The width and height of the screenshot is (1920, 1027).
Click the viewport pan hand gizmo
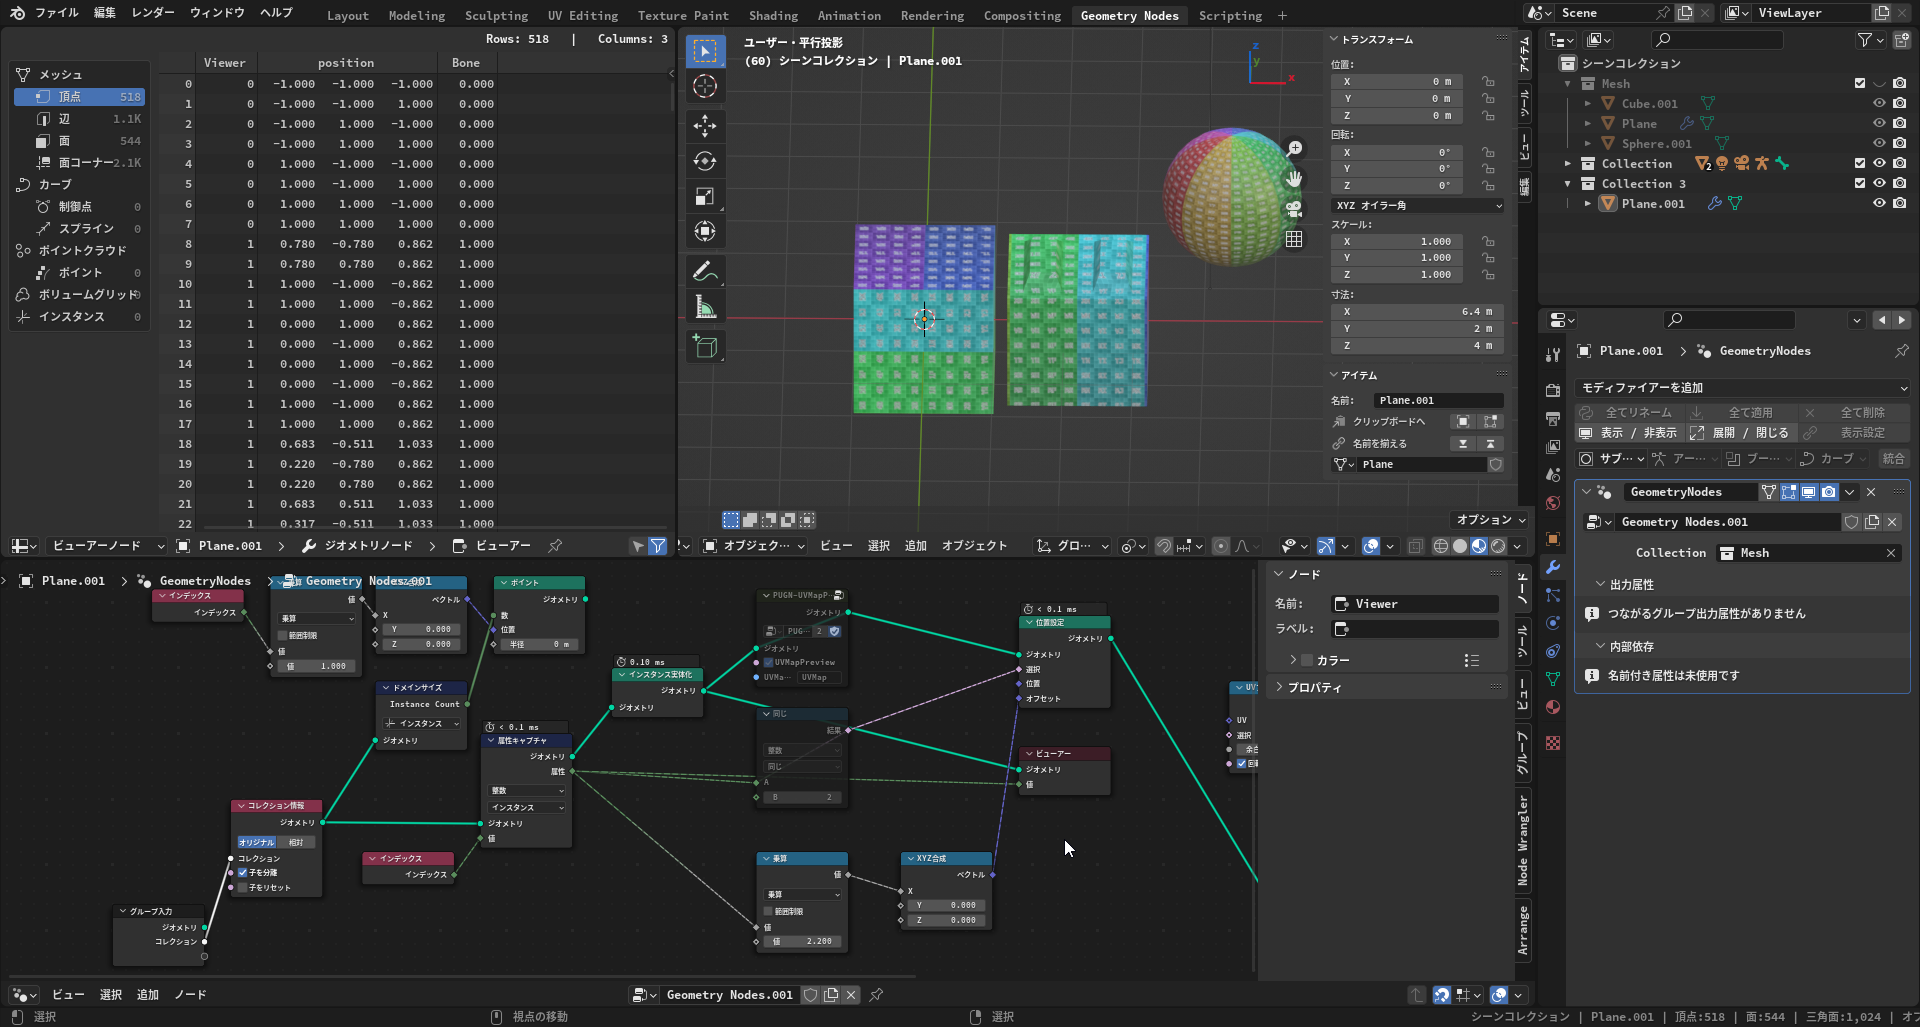pyautogui.click(x=1294, y=179)
